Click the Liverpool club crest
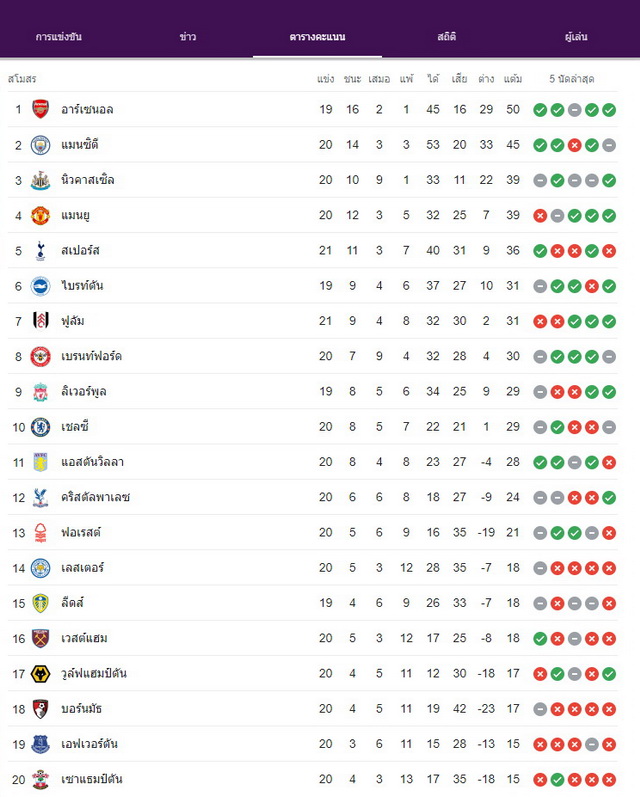 point(40,392)
